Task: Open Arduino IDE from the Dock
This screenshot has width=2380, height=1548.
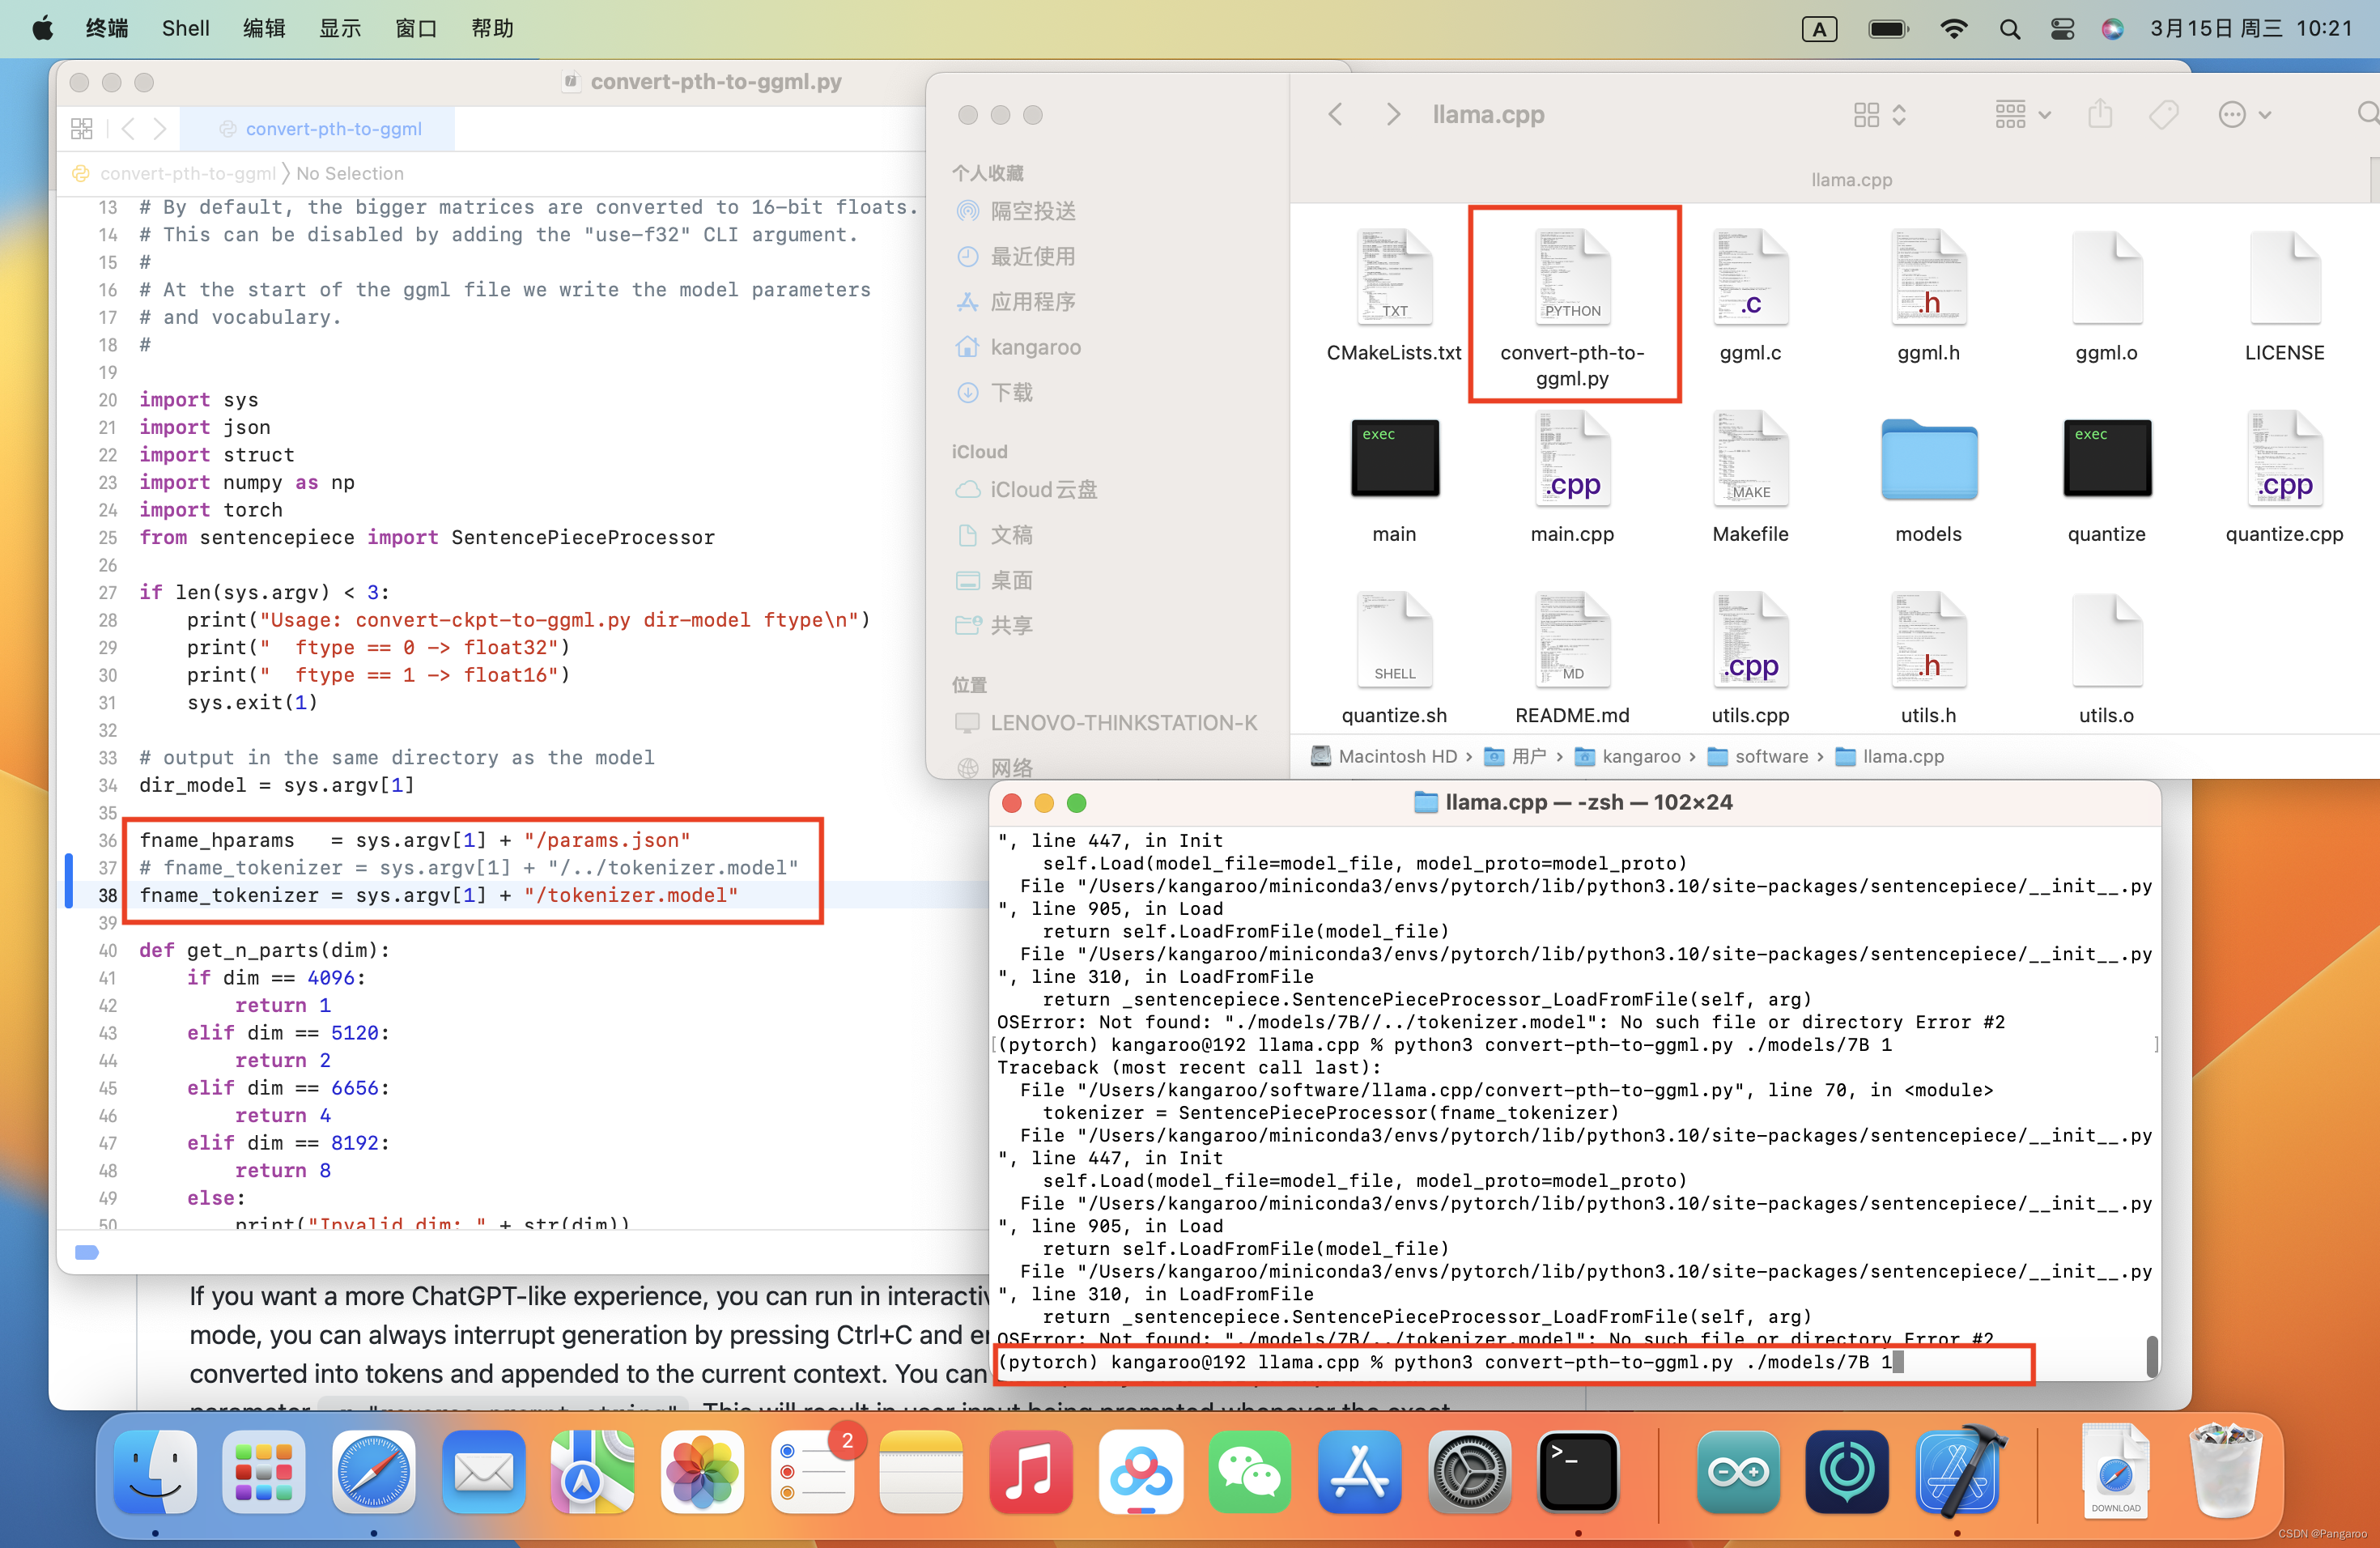Action: tap(1738, 1471)
